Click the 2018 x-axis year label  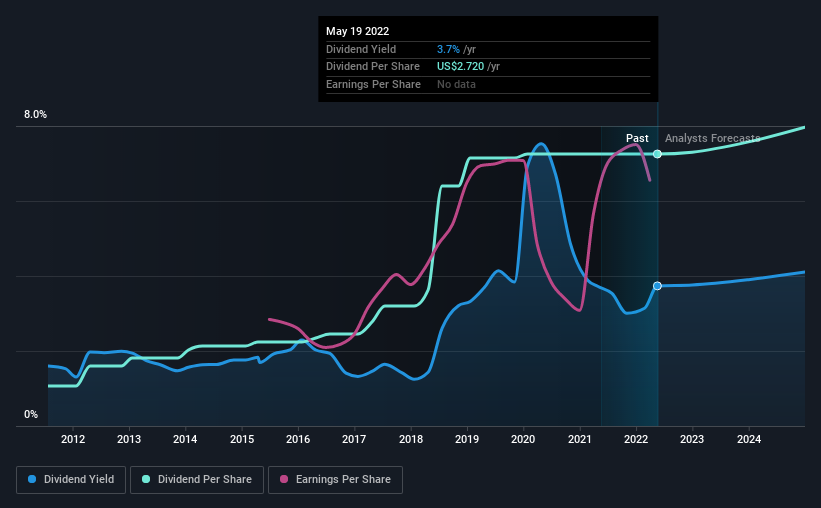(411, 439)
